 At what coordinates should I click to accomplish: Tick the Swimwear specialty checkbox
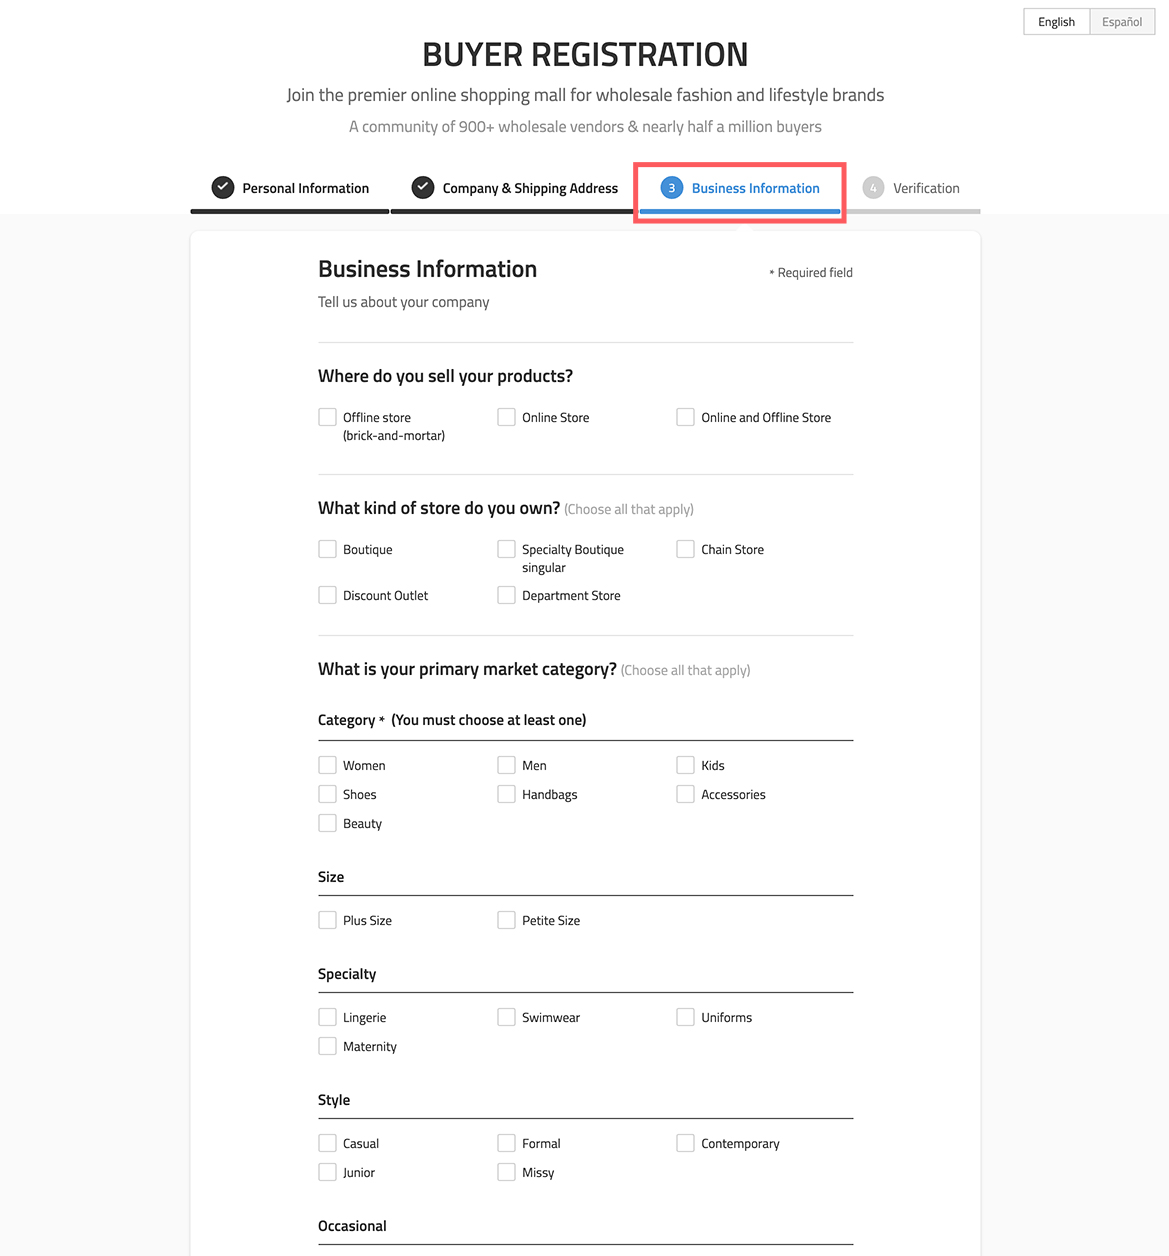507,1017
